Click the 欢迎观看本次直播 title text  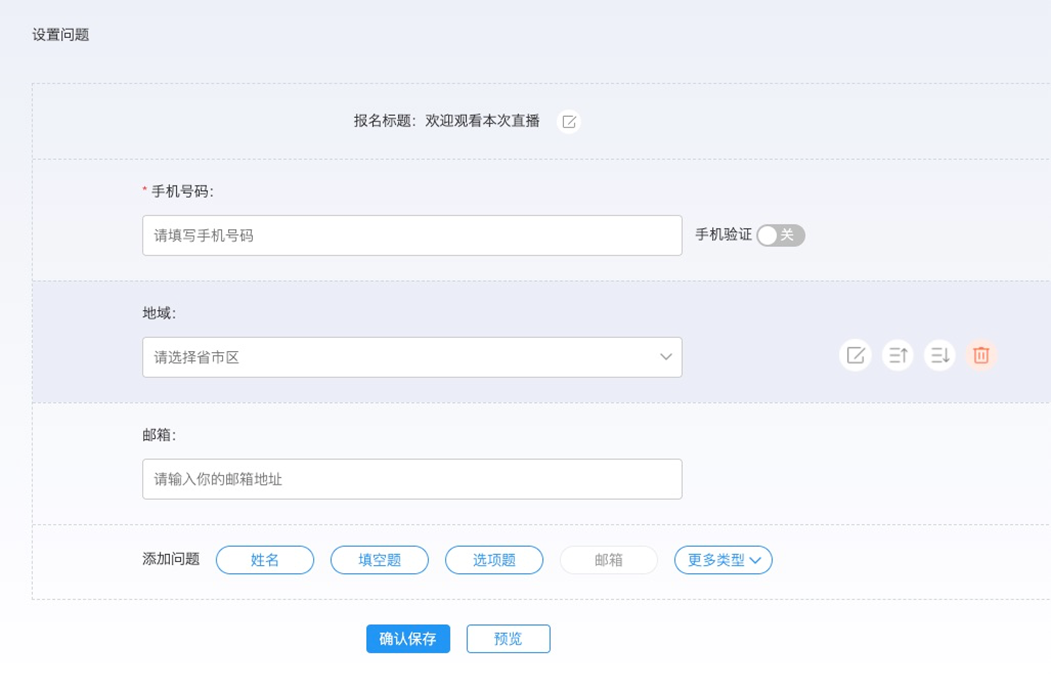point(482,121)
